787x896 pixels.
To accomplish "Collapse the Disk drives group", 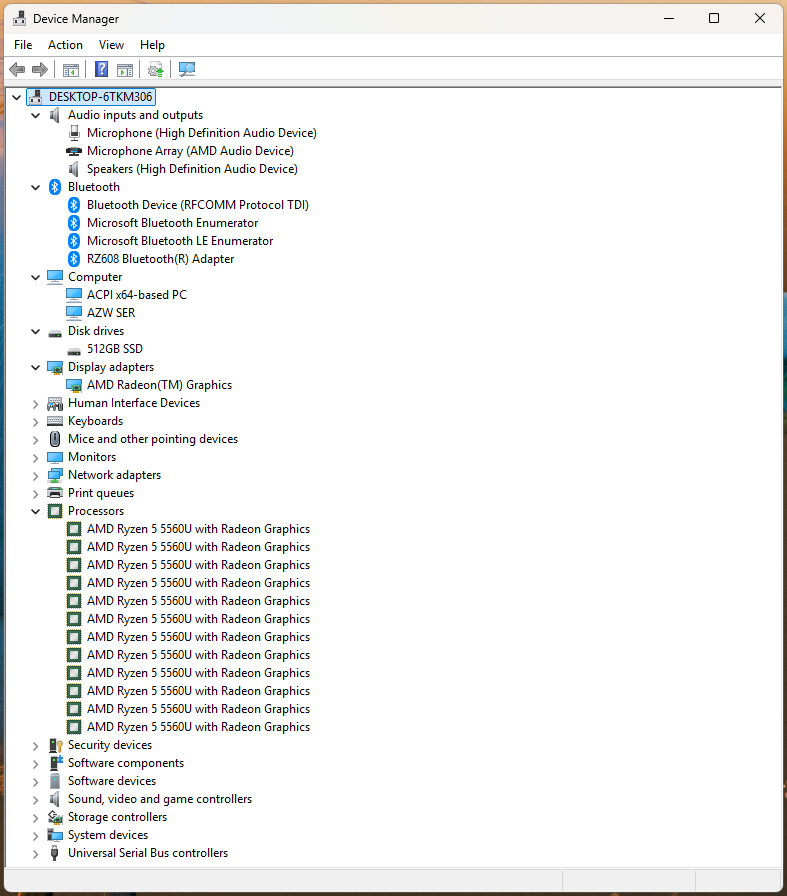I will [x=35, y=331].
